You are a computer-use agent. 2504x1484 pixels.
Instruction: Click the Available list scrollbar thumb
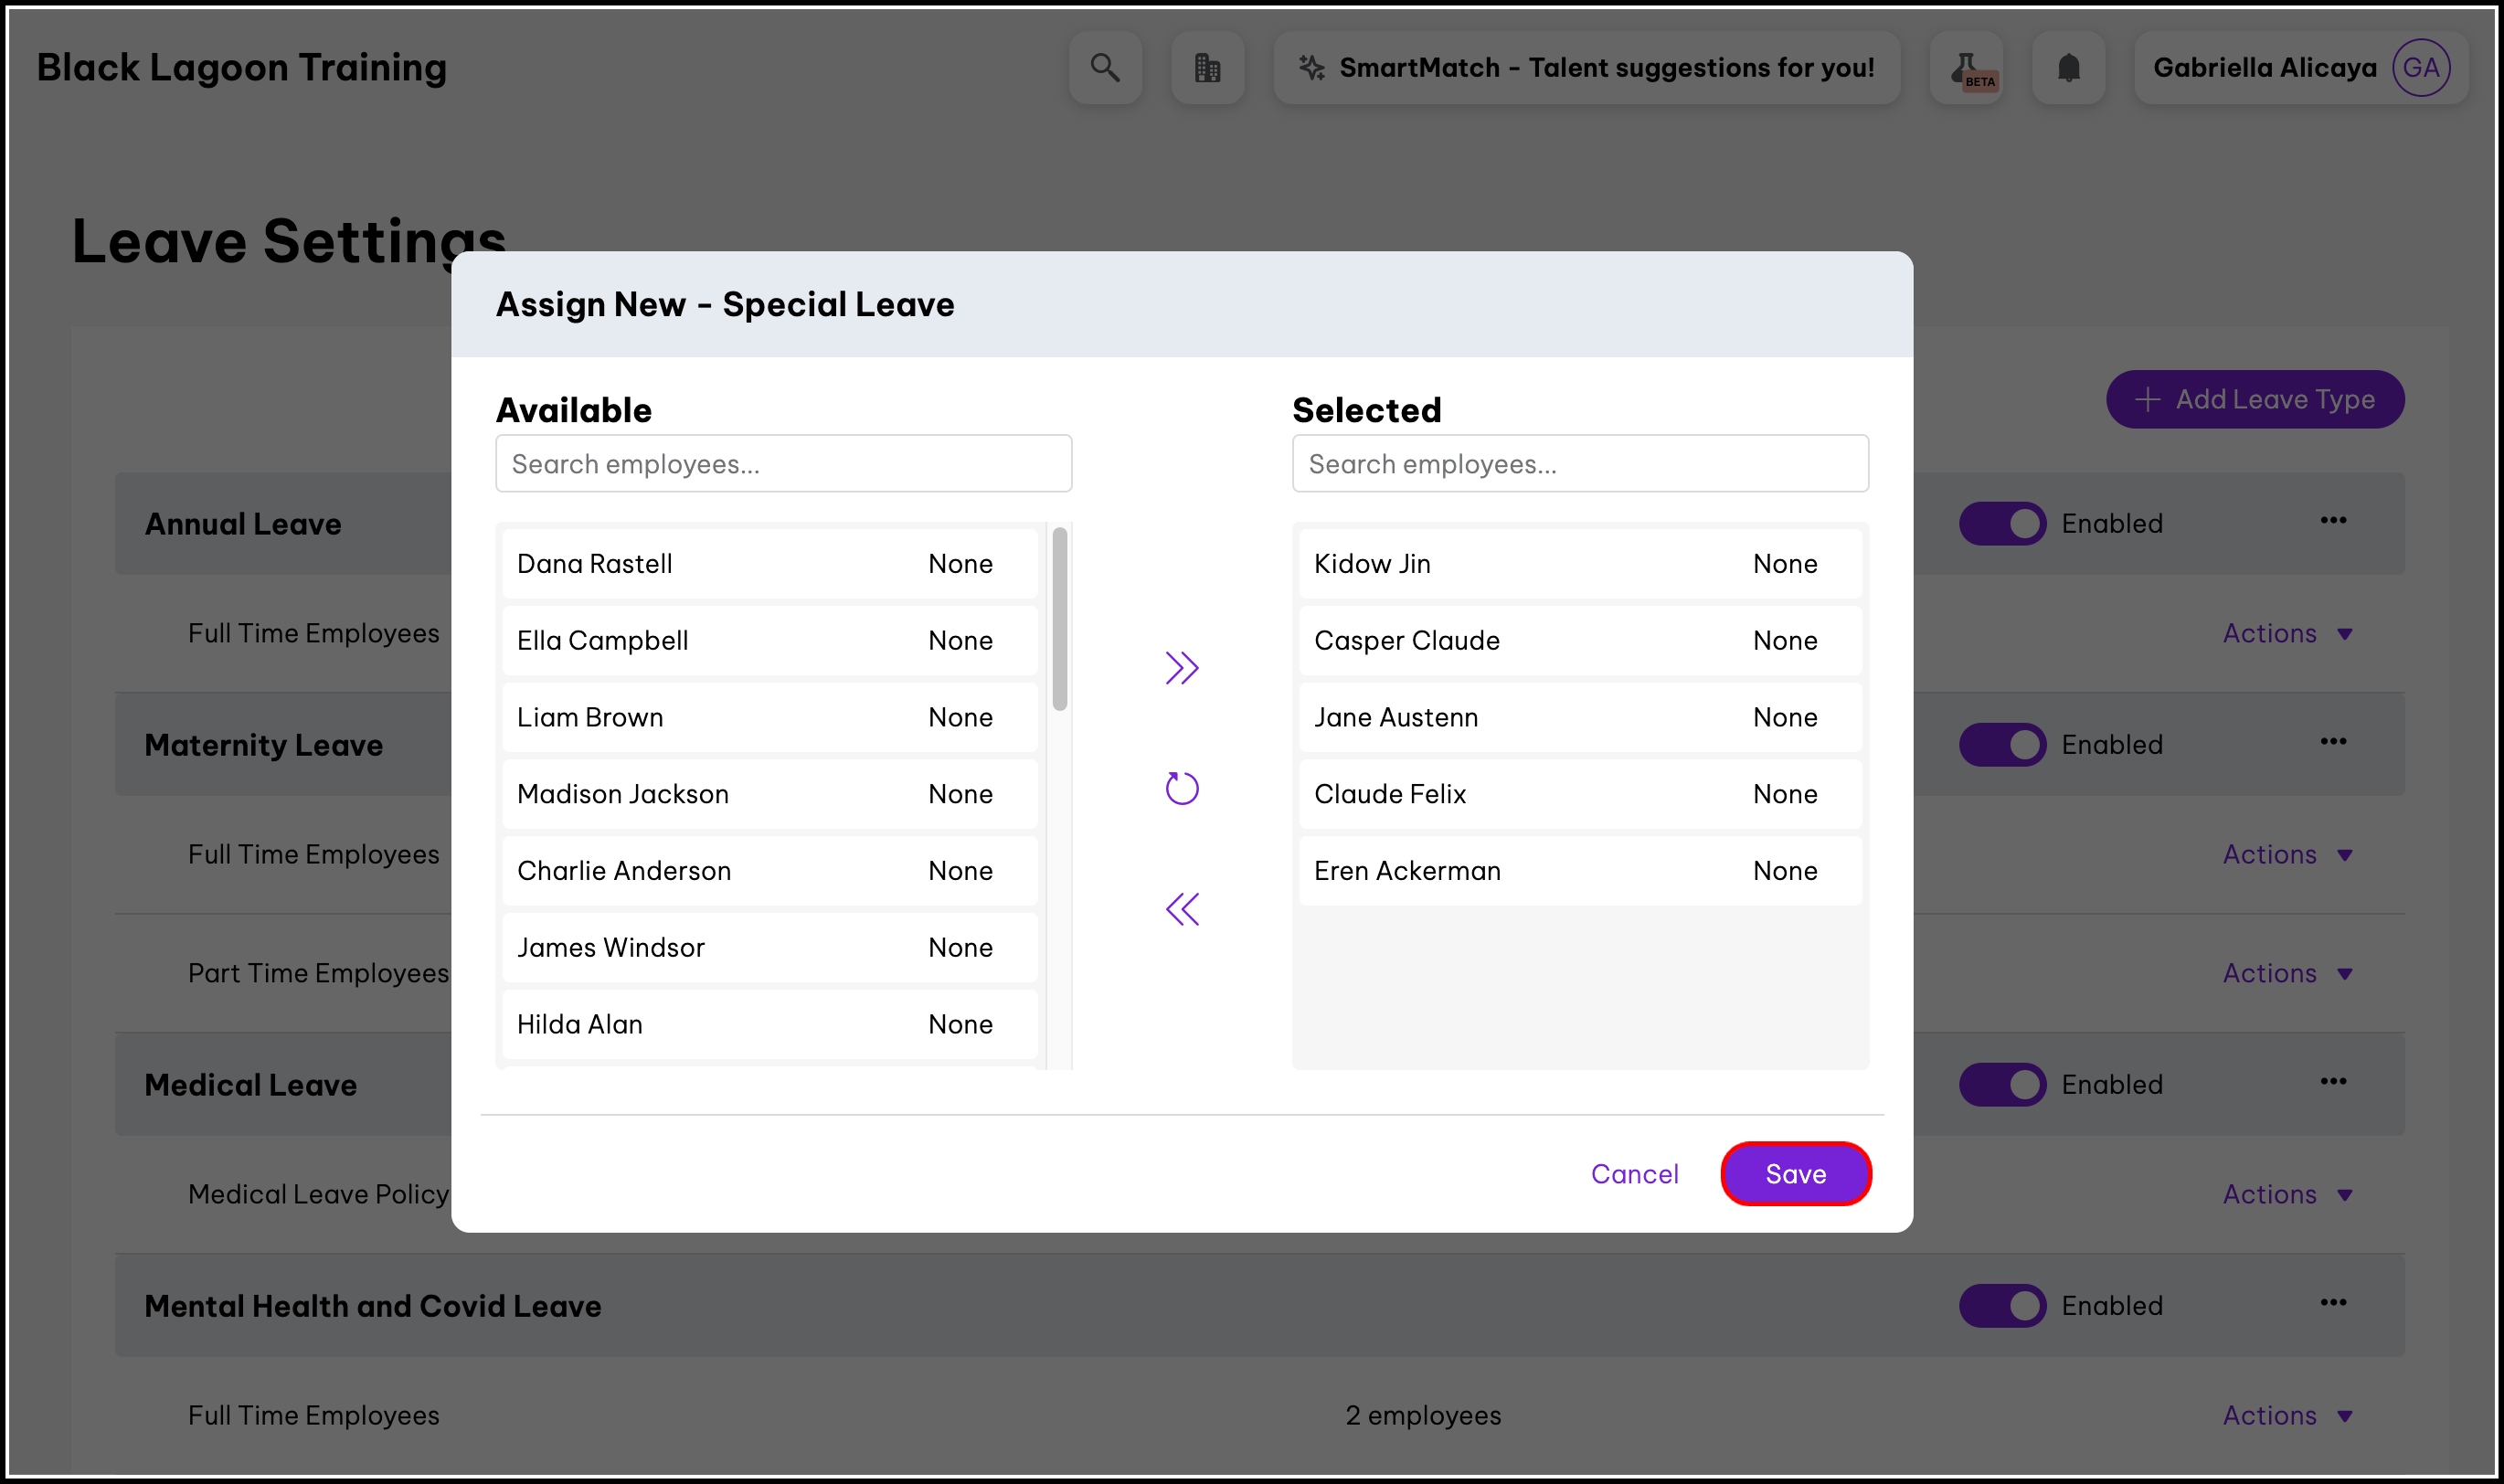[1059, 620]
